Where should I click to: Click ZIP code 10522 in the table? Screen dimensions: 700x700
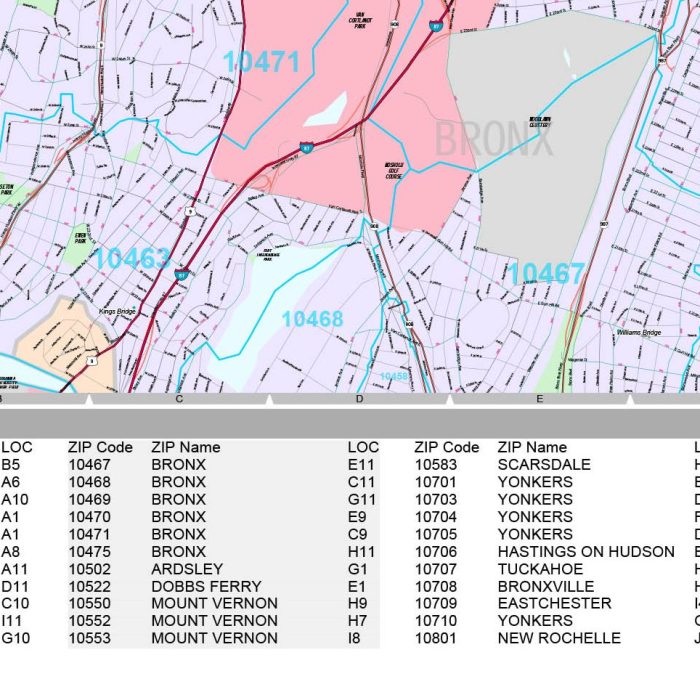point(89,587)
